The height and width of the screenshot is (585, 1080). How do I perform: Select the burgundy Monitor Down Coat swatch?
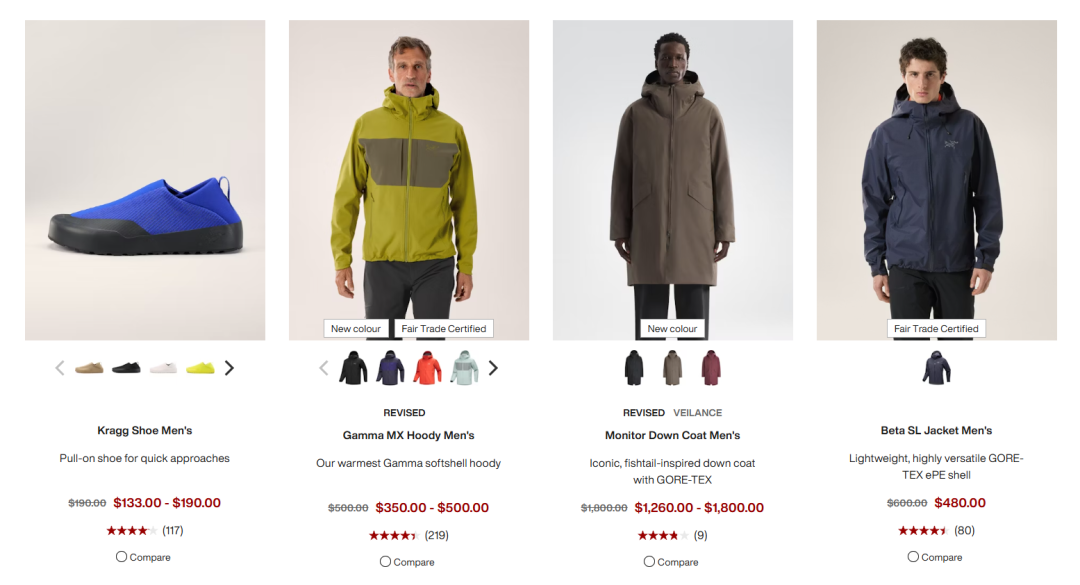(711, 368)
